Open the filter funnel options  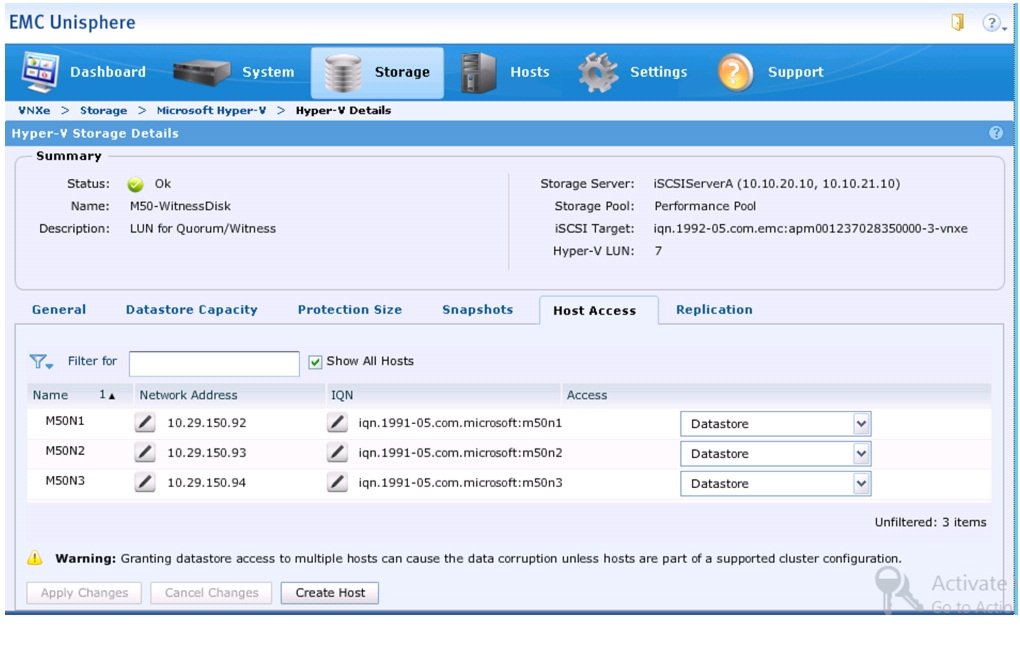[x=41, y=362]
